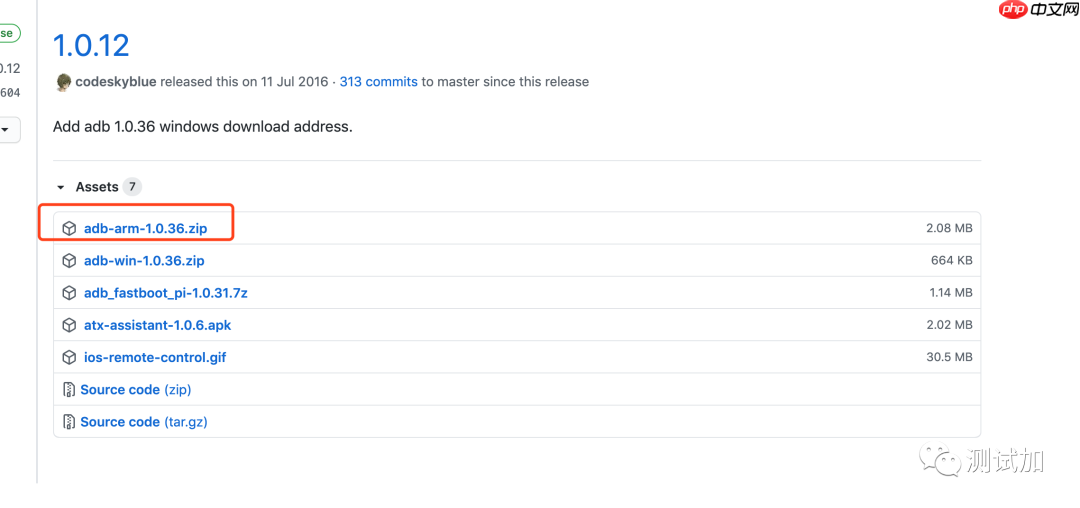Click the package icon beside adb_fastboot_pi-1.0.31.7z

tap(69, 293)
